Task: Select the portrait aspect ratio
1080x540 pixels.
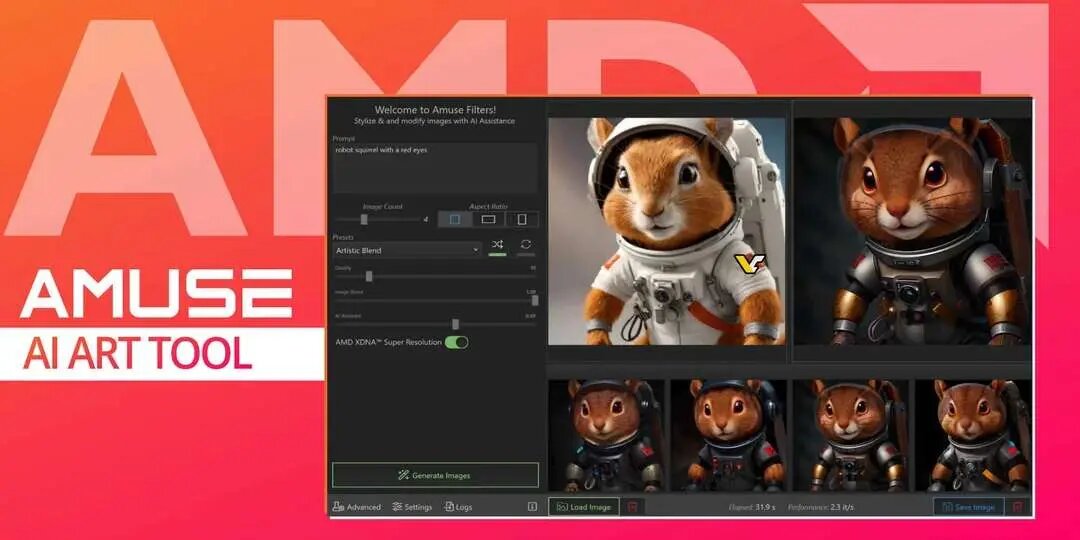Action: click(x=522, y=219)
